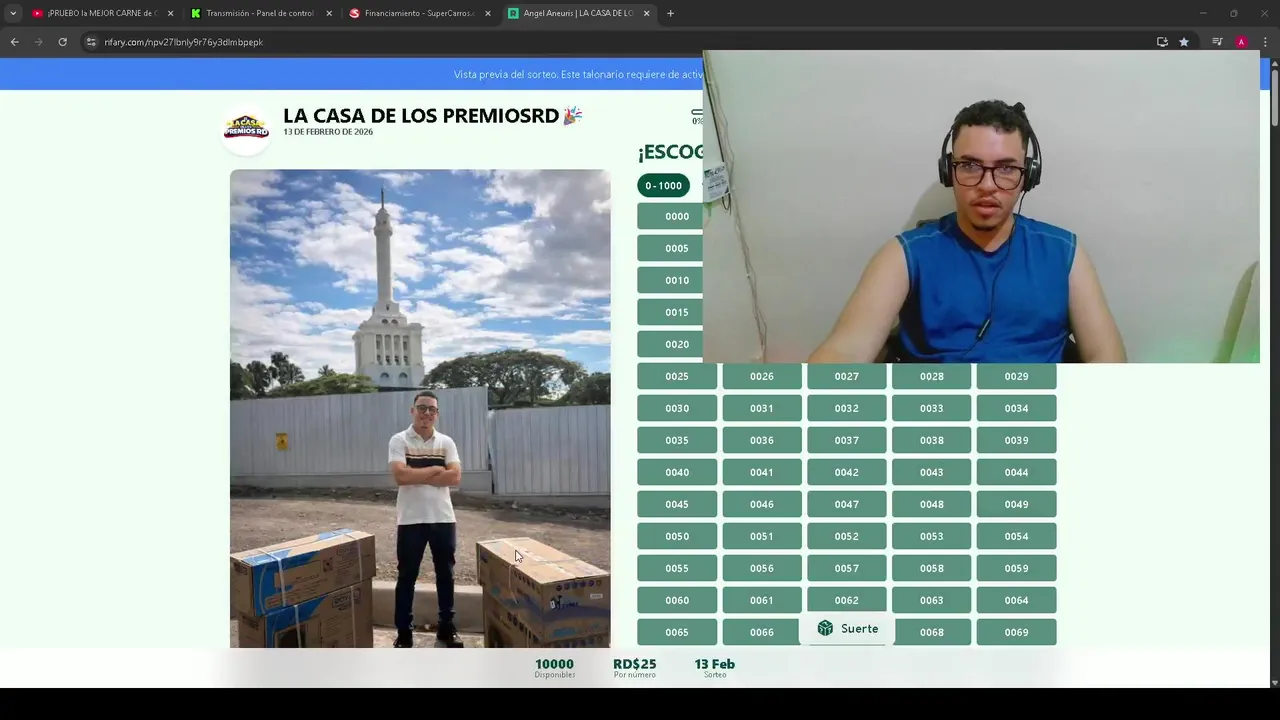The width and height of the screenshot is (1280, 720).
Task: Click number 0064
Action: click(1016, 600)
